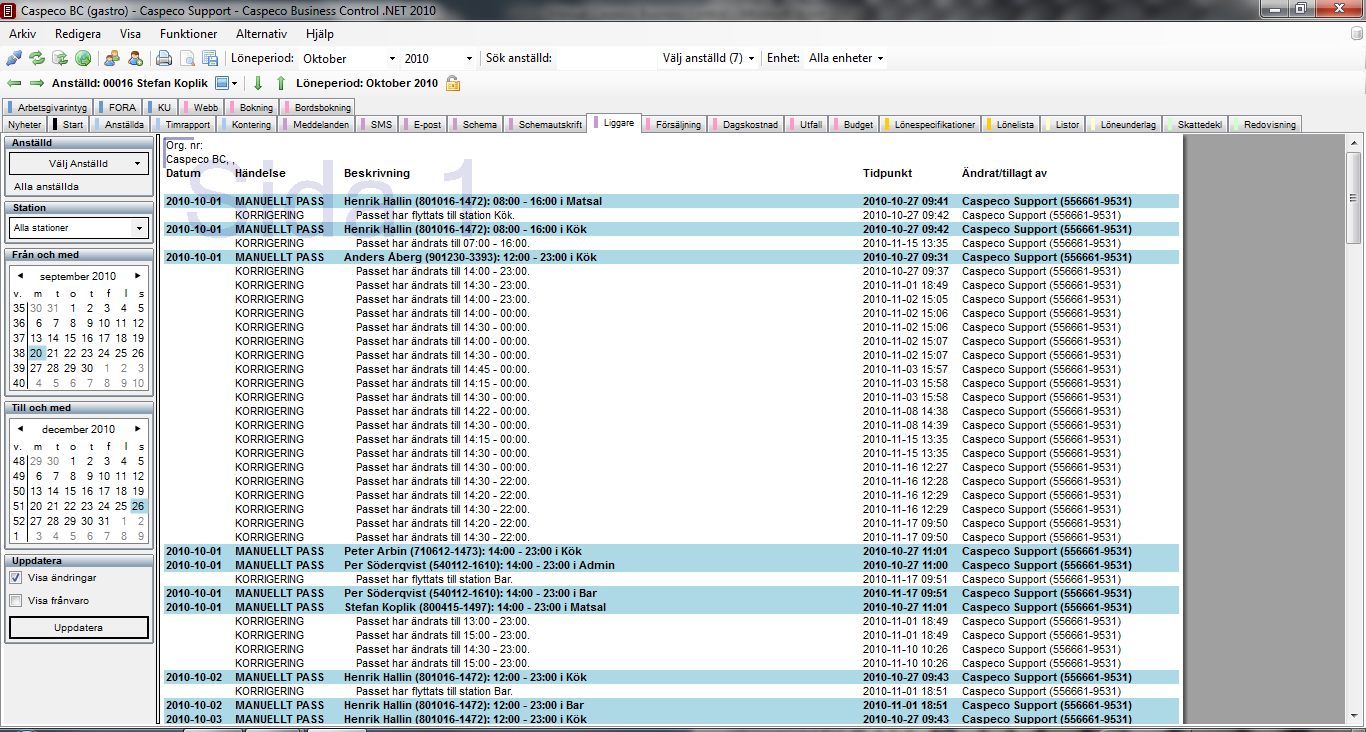Open the Hjälp menu
This screenshot has width=1366, height=732.
coord(320,34)
